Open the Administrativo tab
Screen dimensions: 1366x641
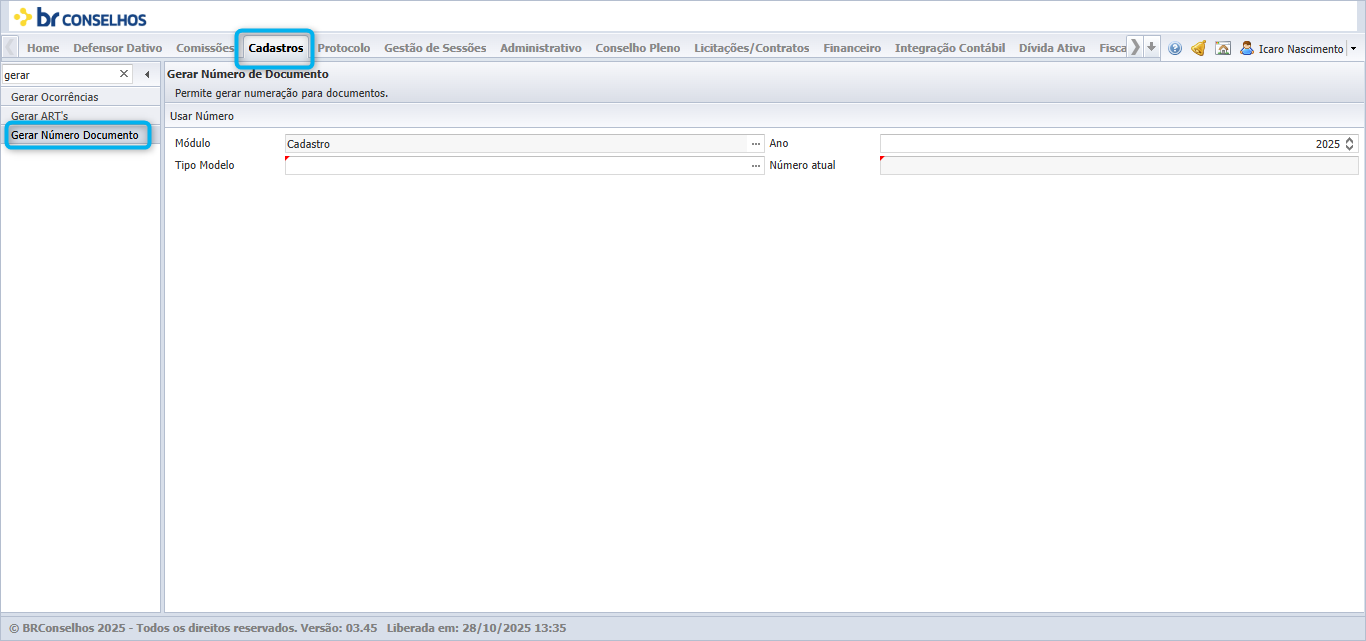(541, 48)
